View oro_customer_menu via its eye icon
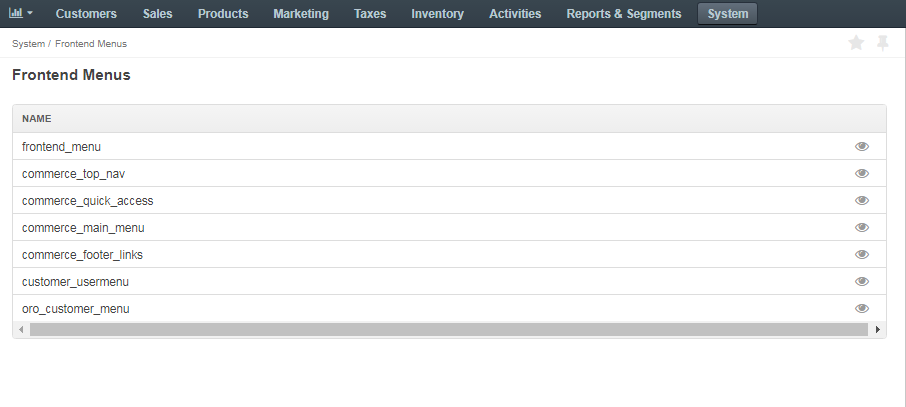The height and width of the screenshot is (407, 906). 862,308
